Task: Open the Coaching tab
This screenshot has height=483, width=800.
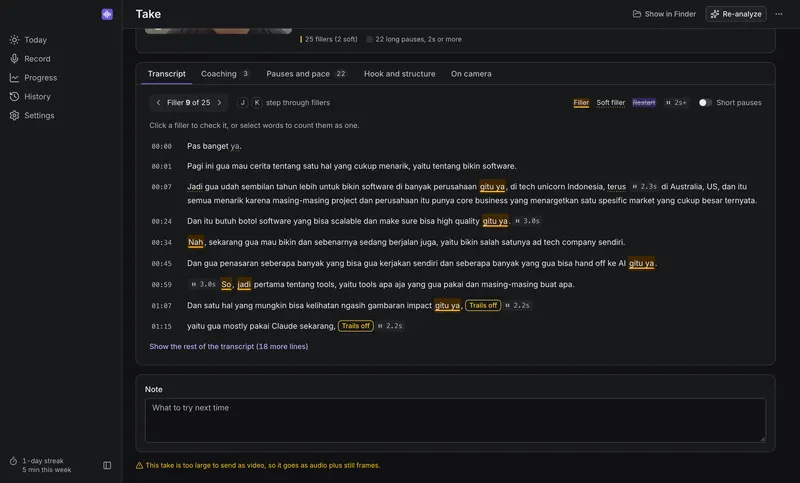Action: click(x=225, y=74)
